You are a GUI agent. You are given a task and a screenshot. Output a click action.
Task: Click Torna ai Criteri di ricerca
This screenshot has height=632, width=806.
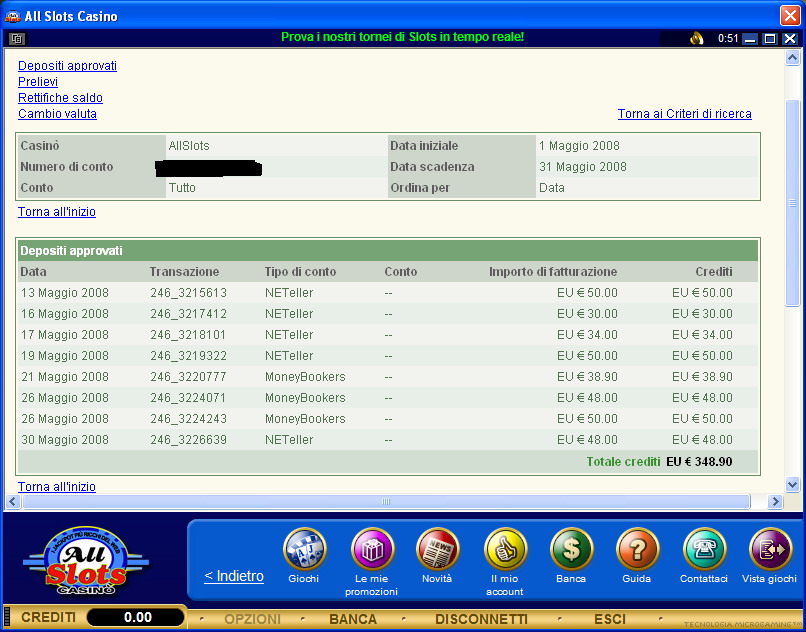click(x=685, y=114)
